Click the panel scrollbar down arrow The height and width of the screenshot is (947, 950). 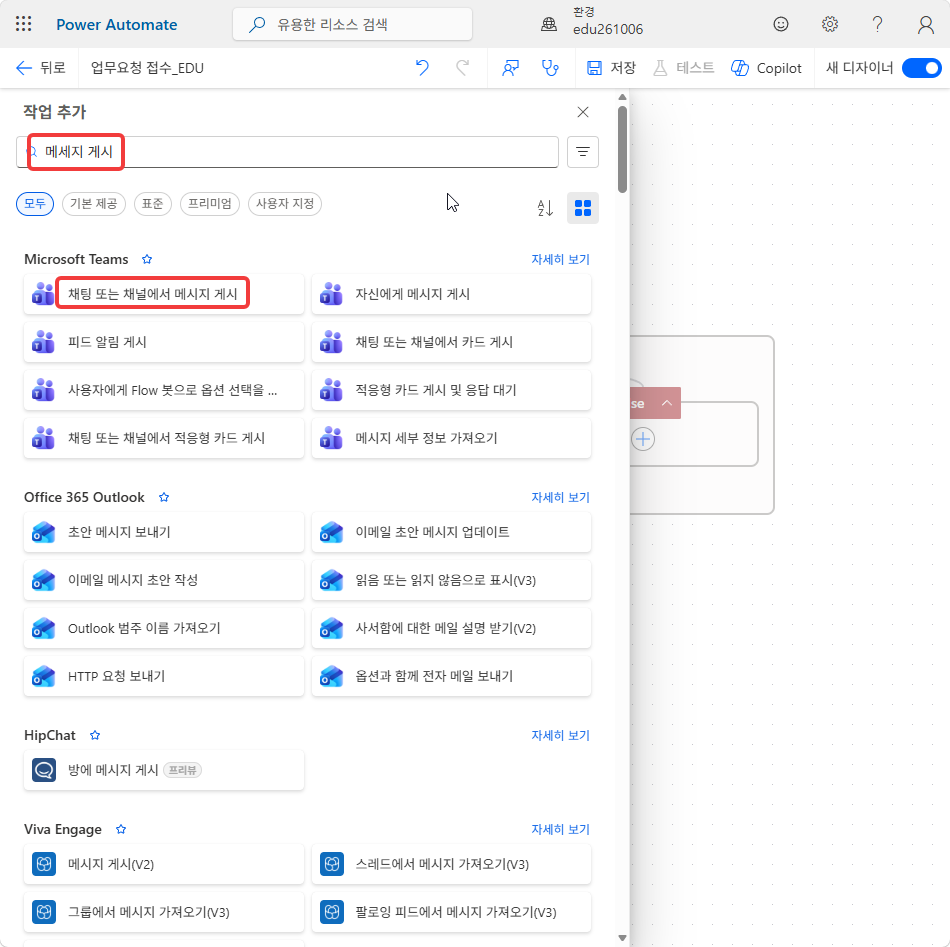[x=622, y=938]
